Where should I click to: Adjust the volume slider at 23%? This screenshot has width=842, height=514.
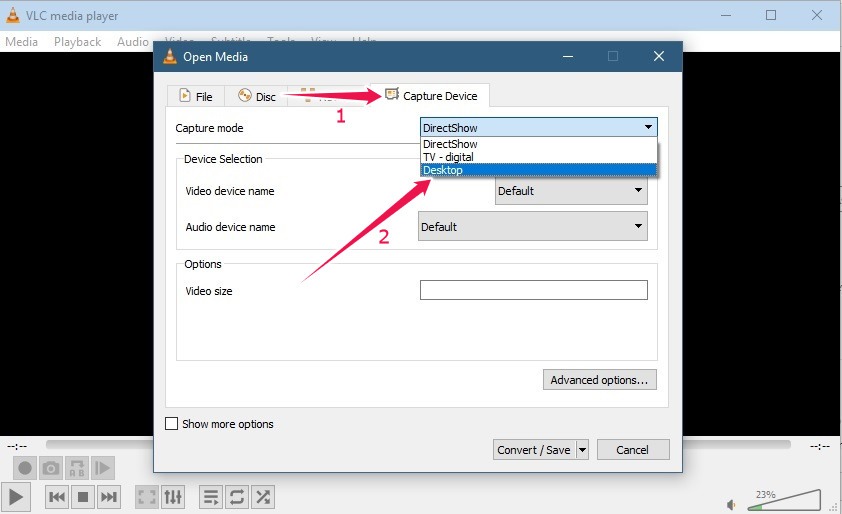tap(784, 500)
